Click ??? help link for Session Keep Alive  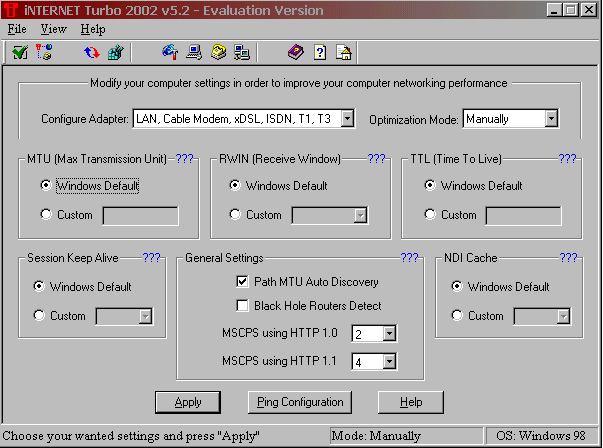pos(151,257)
